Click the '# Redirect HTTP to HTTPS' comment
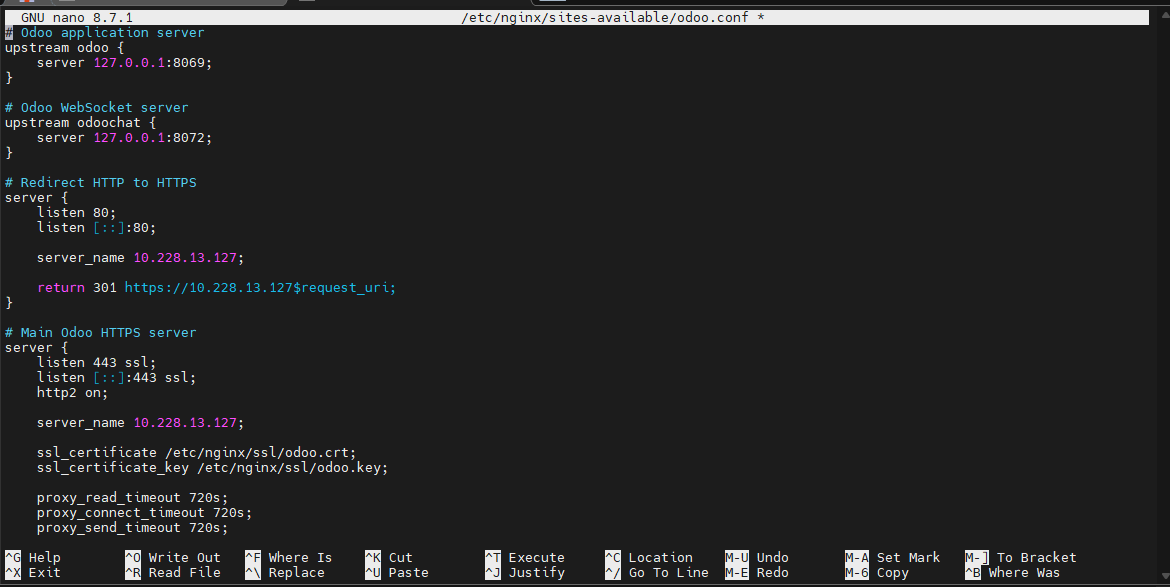The image size is (1170, 587). pyautogui.click(x=101, y=183)
